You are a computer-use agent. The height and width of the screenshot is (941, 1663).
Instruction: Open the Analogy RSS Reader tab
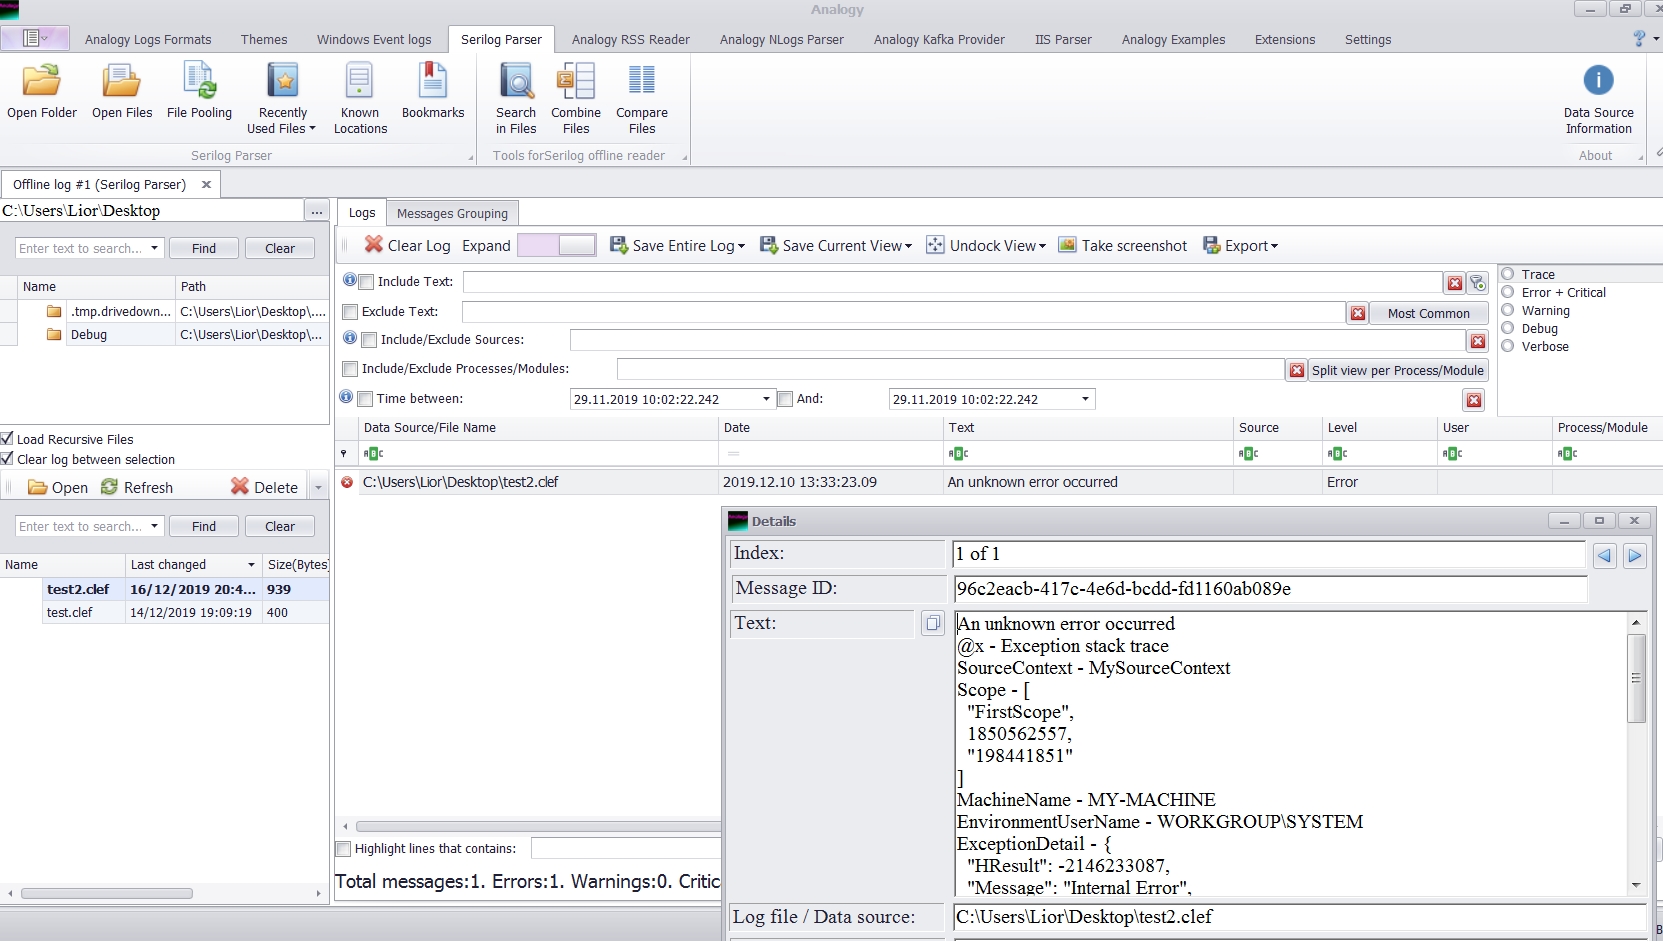pyautogui.click(x=631, y=40)
